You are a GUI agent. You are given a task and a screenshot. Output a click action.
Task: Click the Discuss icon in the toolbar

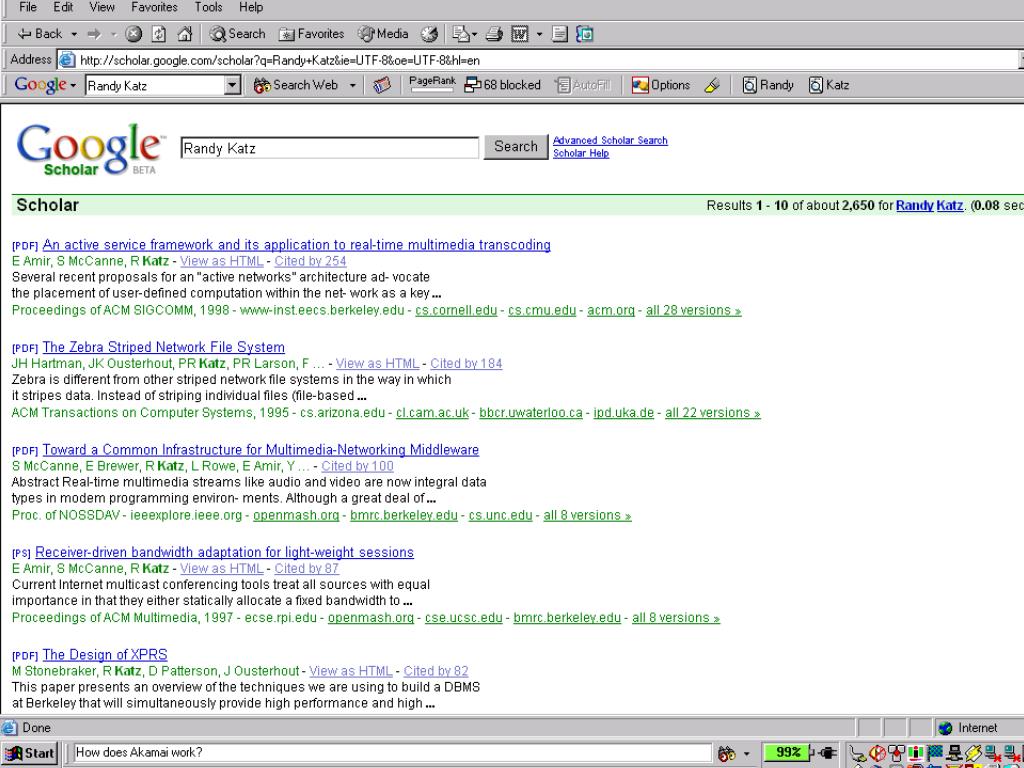click(x=560, y=34)
